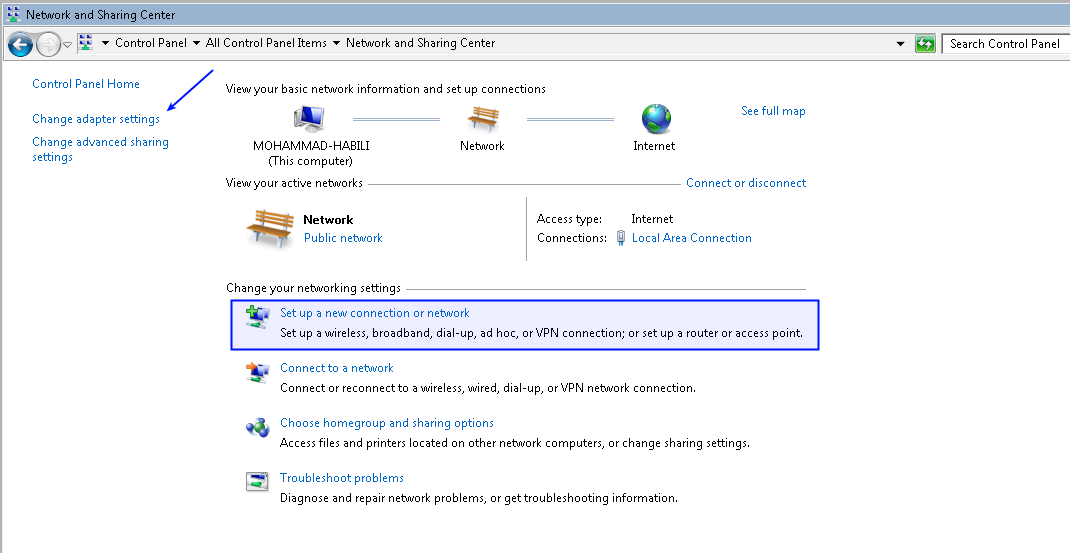Image resolution: width=1070 pixels, height=553 pixels.
Task: Select All Control Panel Items breadcrumb
Action: pyautogui.click(x=266, y=43)
